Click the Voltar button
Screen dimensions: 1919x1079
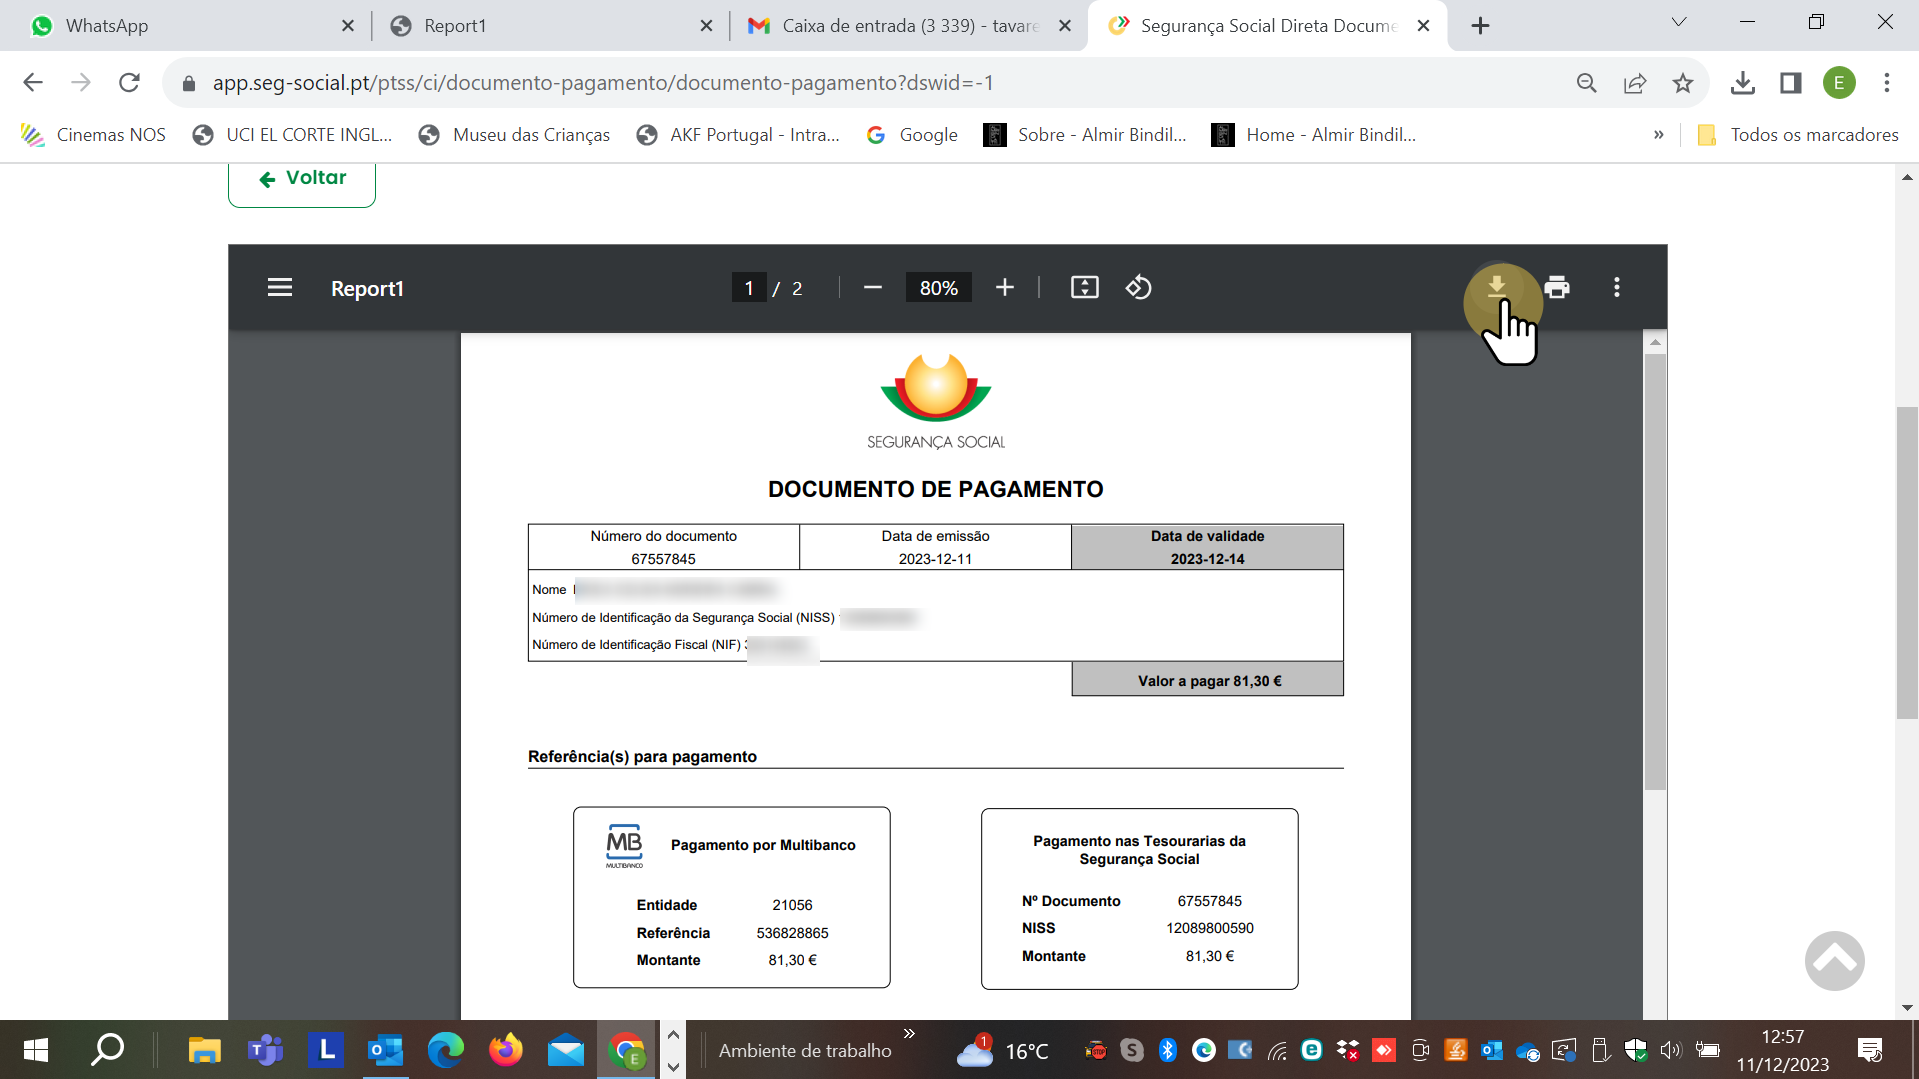tap(302, 179)
